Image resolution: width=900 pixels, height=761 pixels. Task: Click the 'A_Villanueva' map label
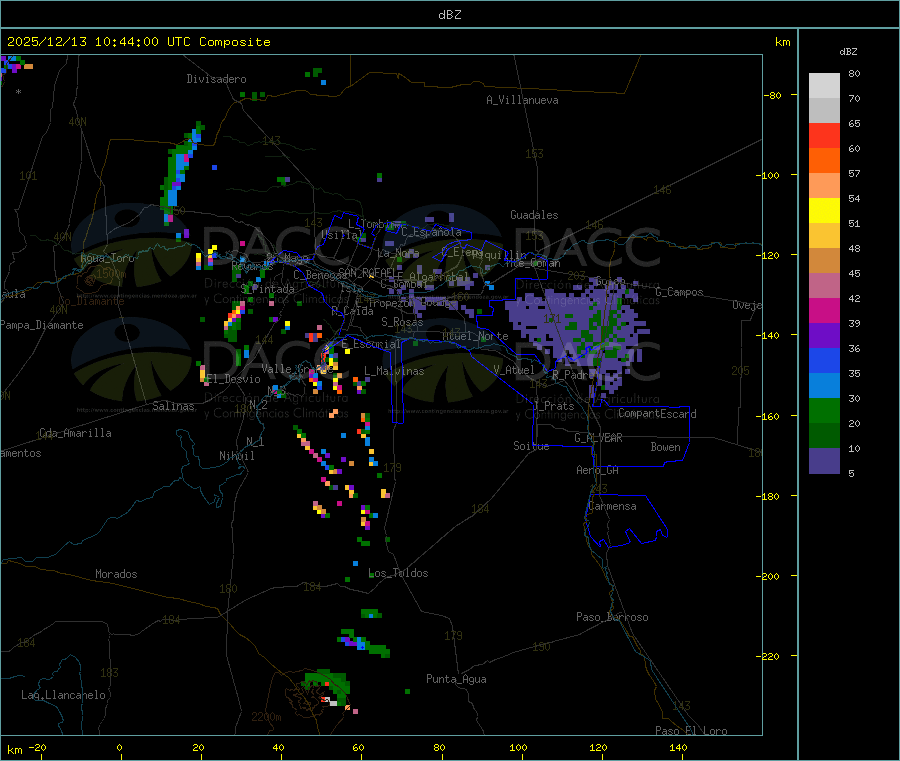click(522, 100)
